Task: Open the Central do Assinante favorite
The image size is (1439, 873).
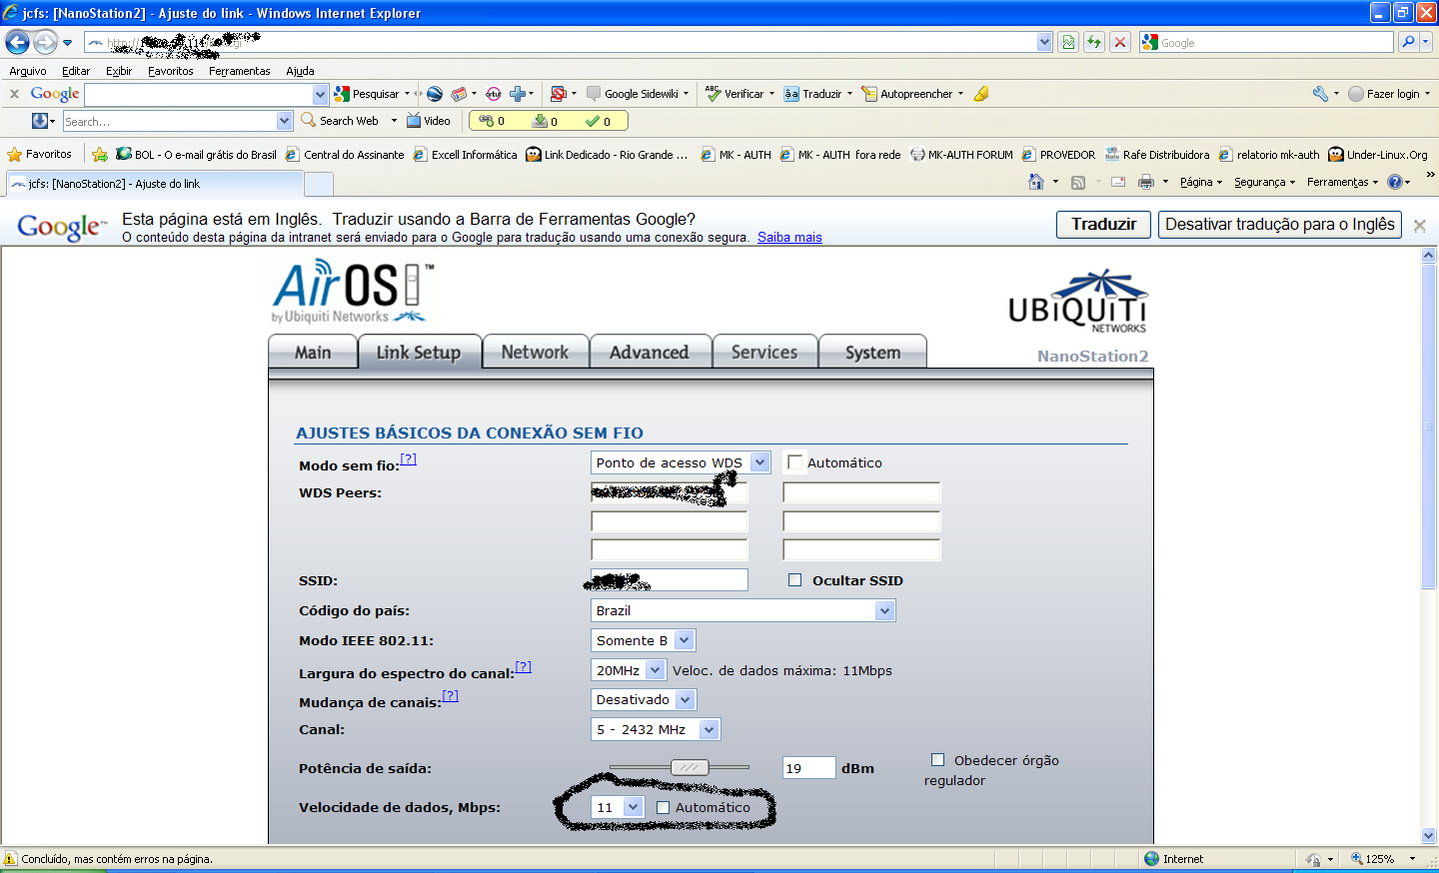Action: [345, 155]
